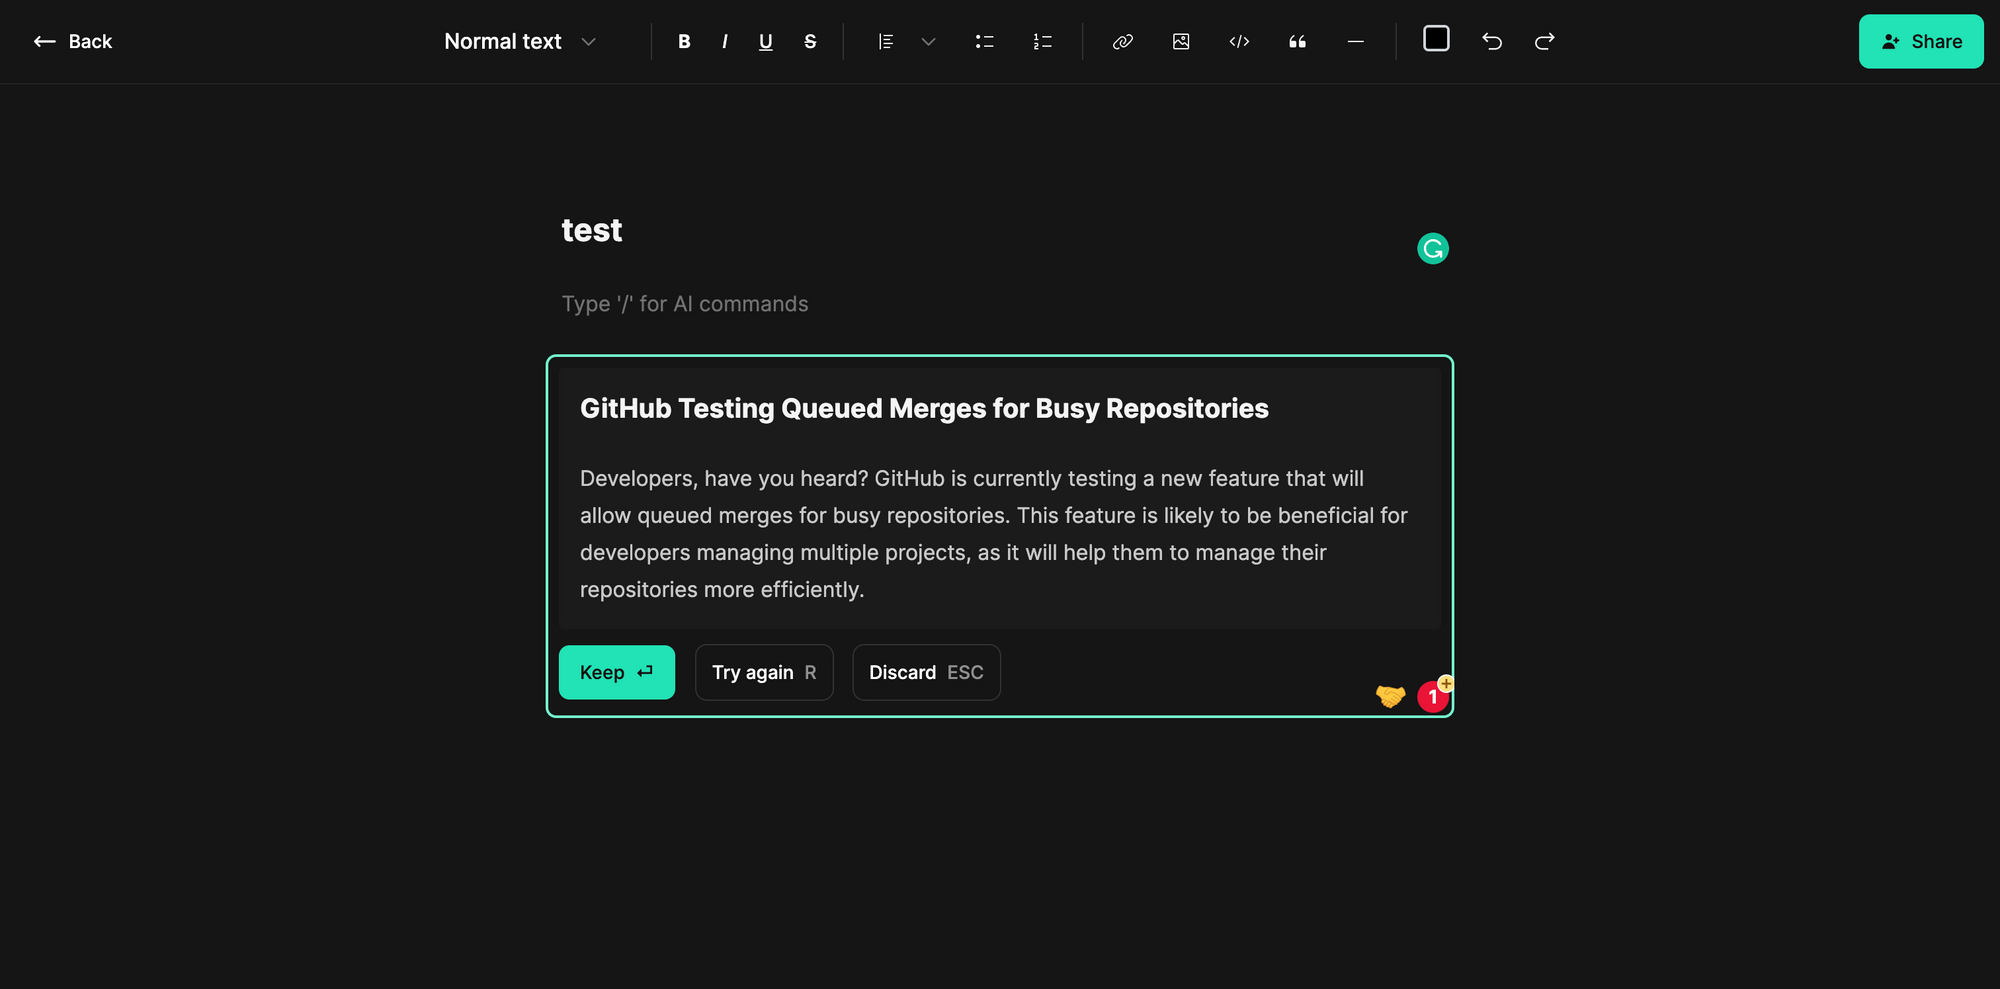The image size is (2000, 989).
Task: Click the generated paragraph starting "Developers, have you heard?"
Action: pyautogui.click(x=994, y=534)
